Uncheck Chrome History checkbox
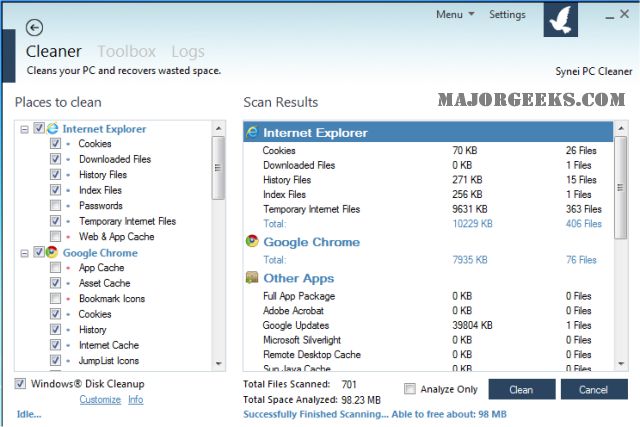 (56, 330)
